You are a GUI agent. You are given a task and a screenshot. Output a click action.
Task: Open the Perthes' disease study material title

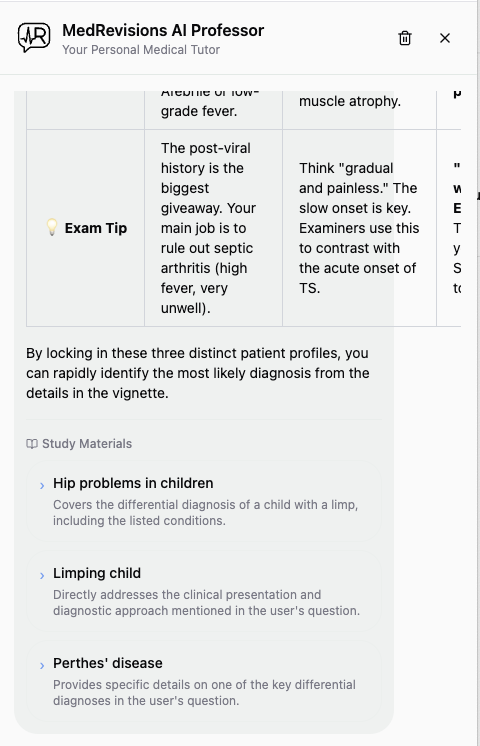point(108,663)
